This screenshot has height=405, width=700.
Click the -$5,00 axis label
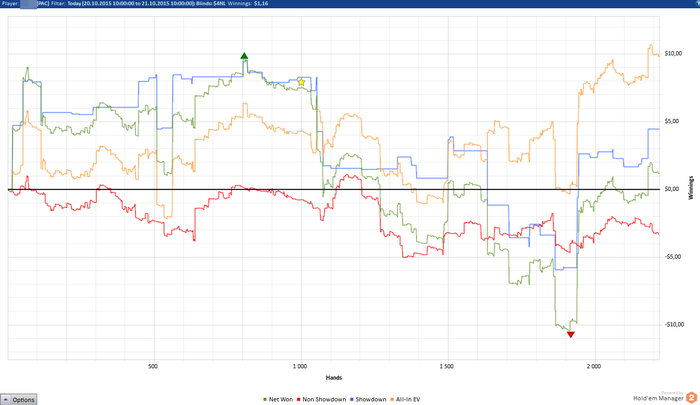(x=673, y=257)
